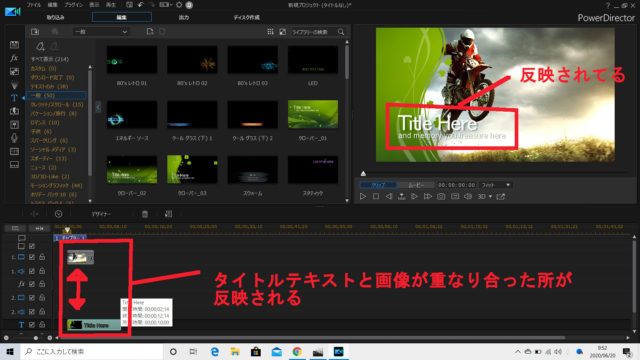Click the library grid view menu icon
The image size is (640, 360).
pos(270,31)
